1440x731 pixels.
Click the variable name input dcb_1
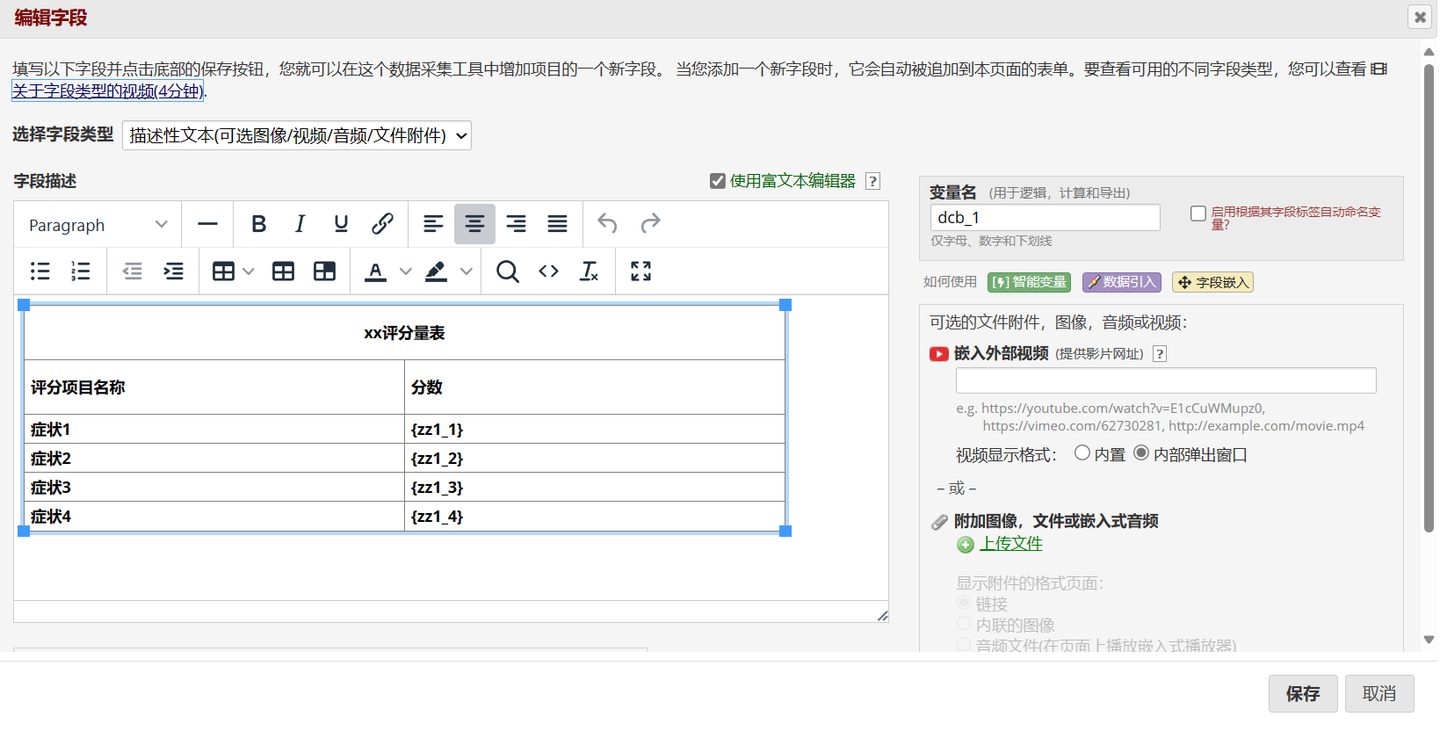(x=1042, y=217)
